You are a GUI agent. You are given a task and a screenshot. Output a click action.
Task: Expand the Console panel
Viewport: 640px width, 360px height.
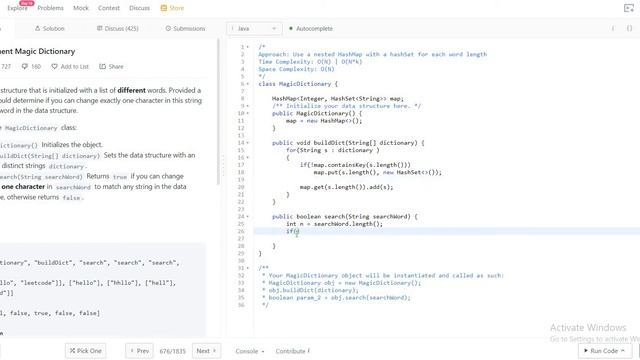(x=250, y=351)
